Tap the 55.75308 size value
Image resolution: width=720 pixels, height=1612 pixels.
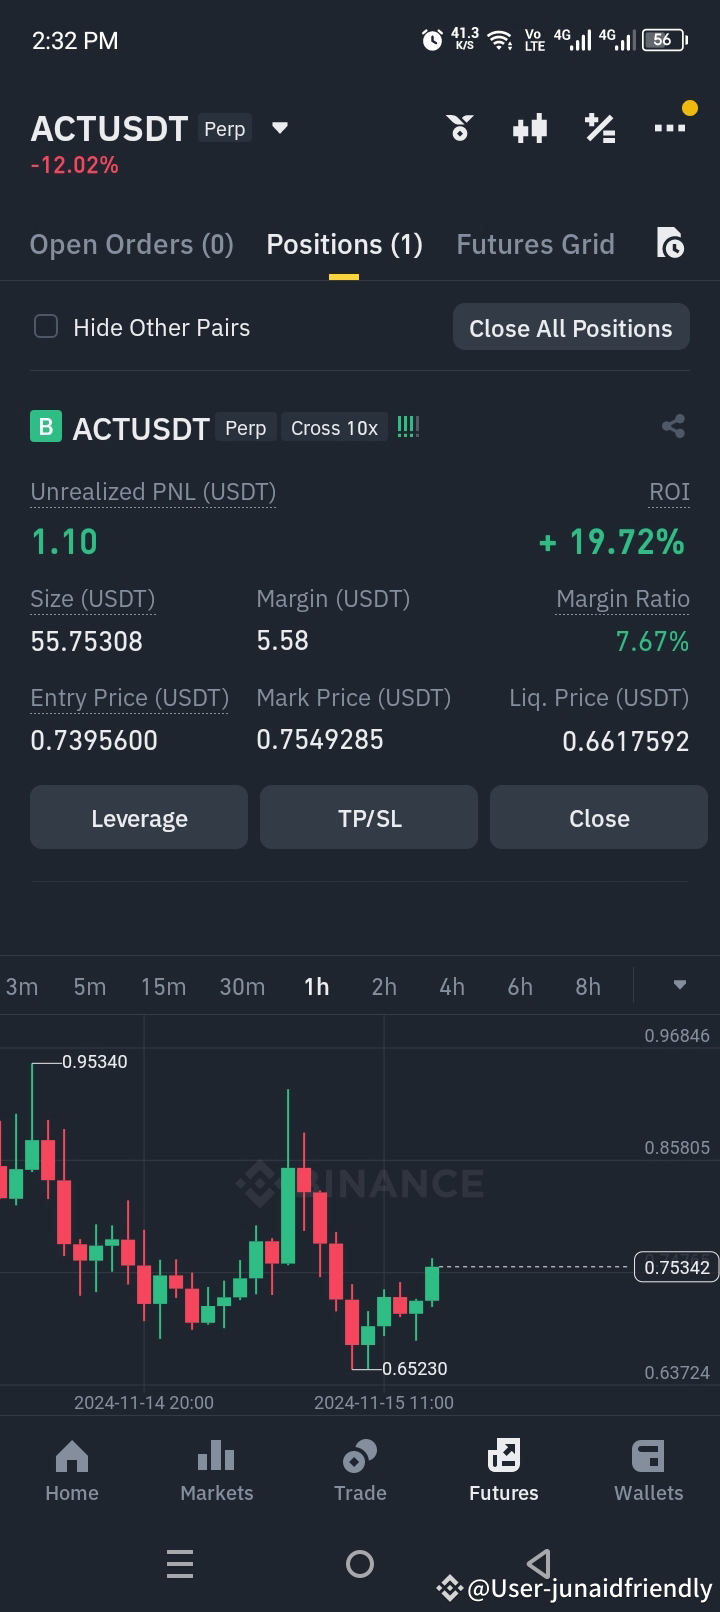click(87, 641)
